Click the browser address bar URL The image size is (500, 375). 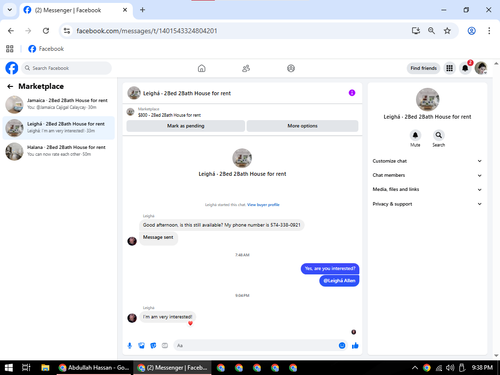(147, 31)
